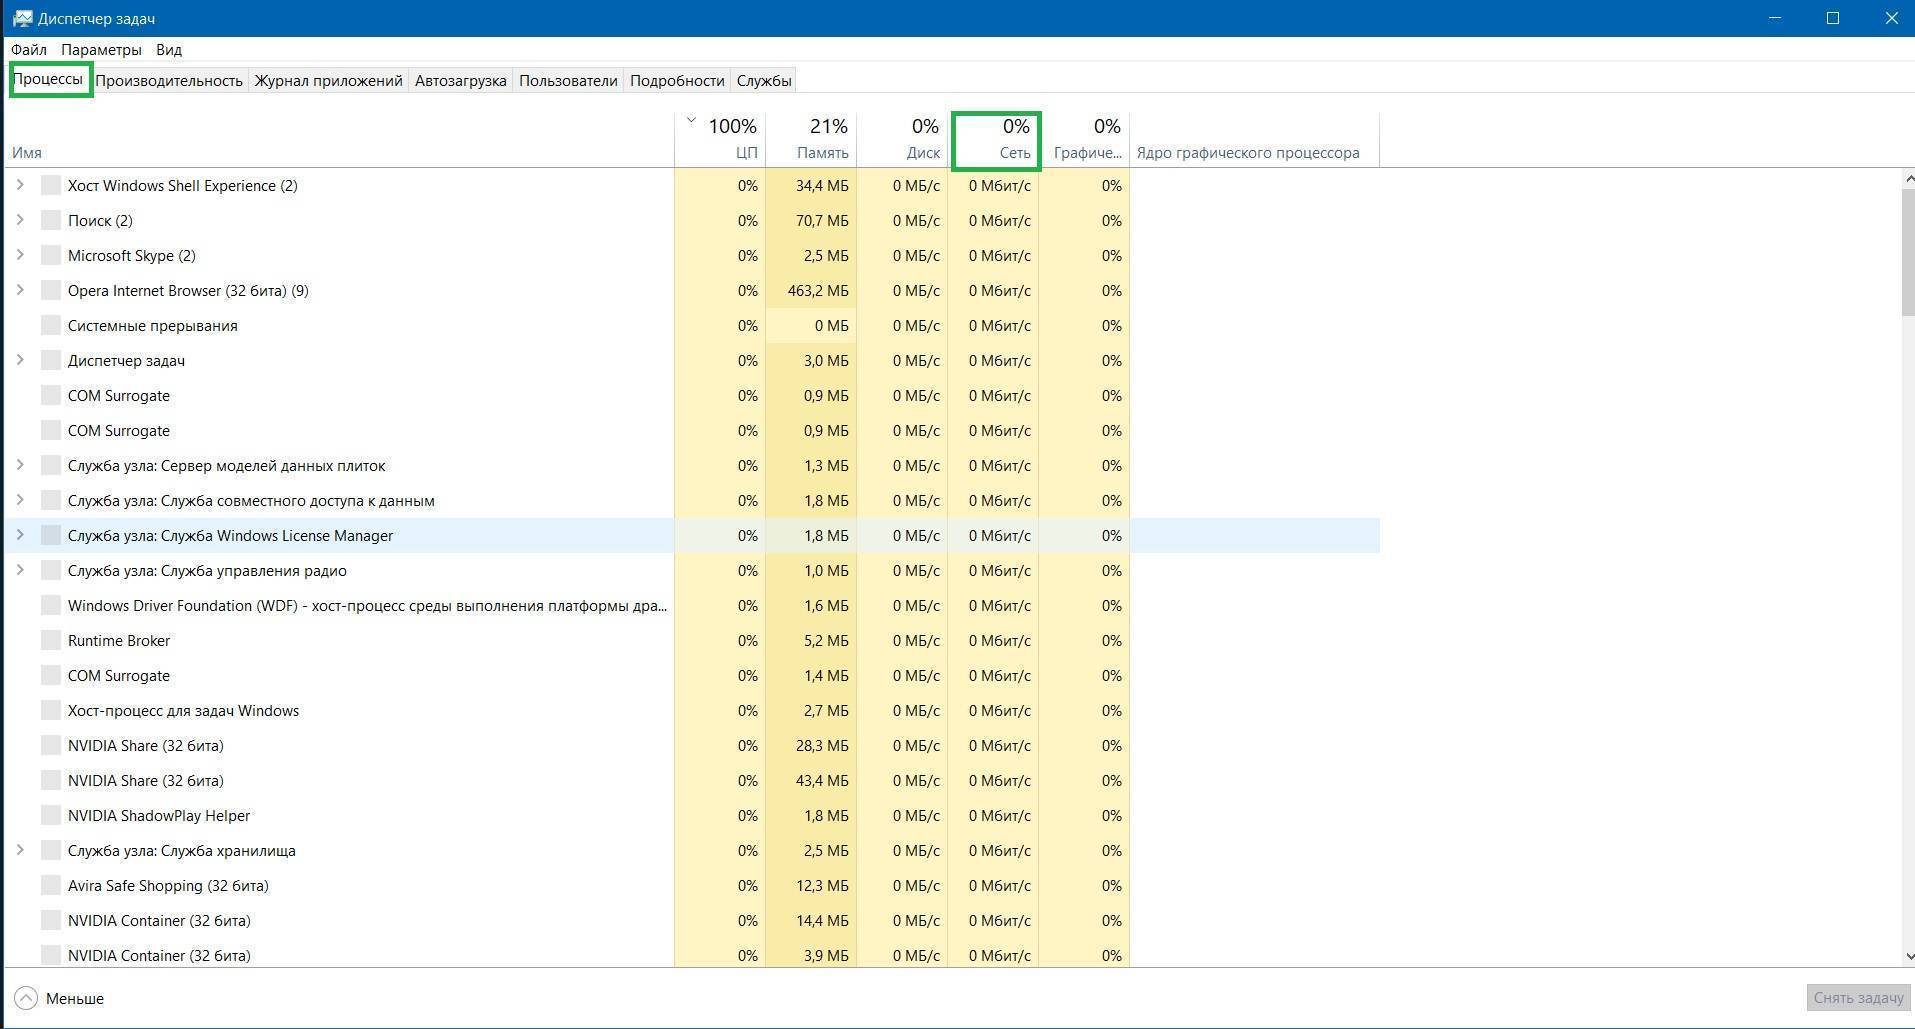This screenshot has height=1029, width=1915.
Task: Click the Runtime Broker process icon
Action: point(51,641)
